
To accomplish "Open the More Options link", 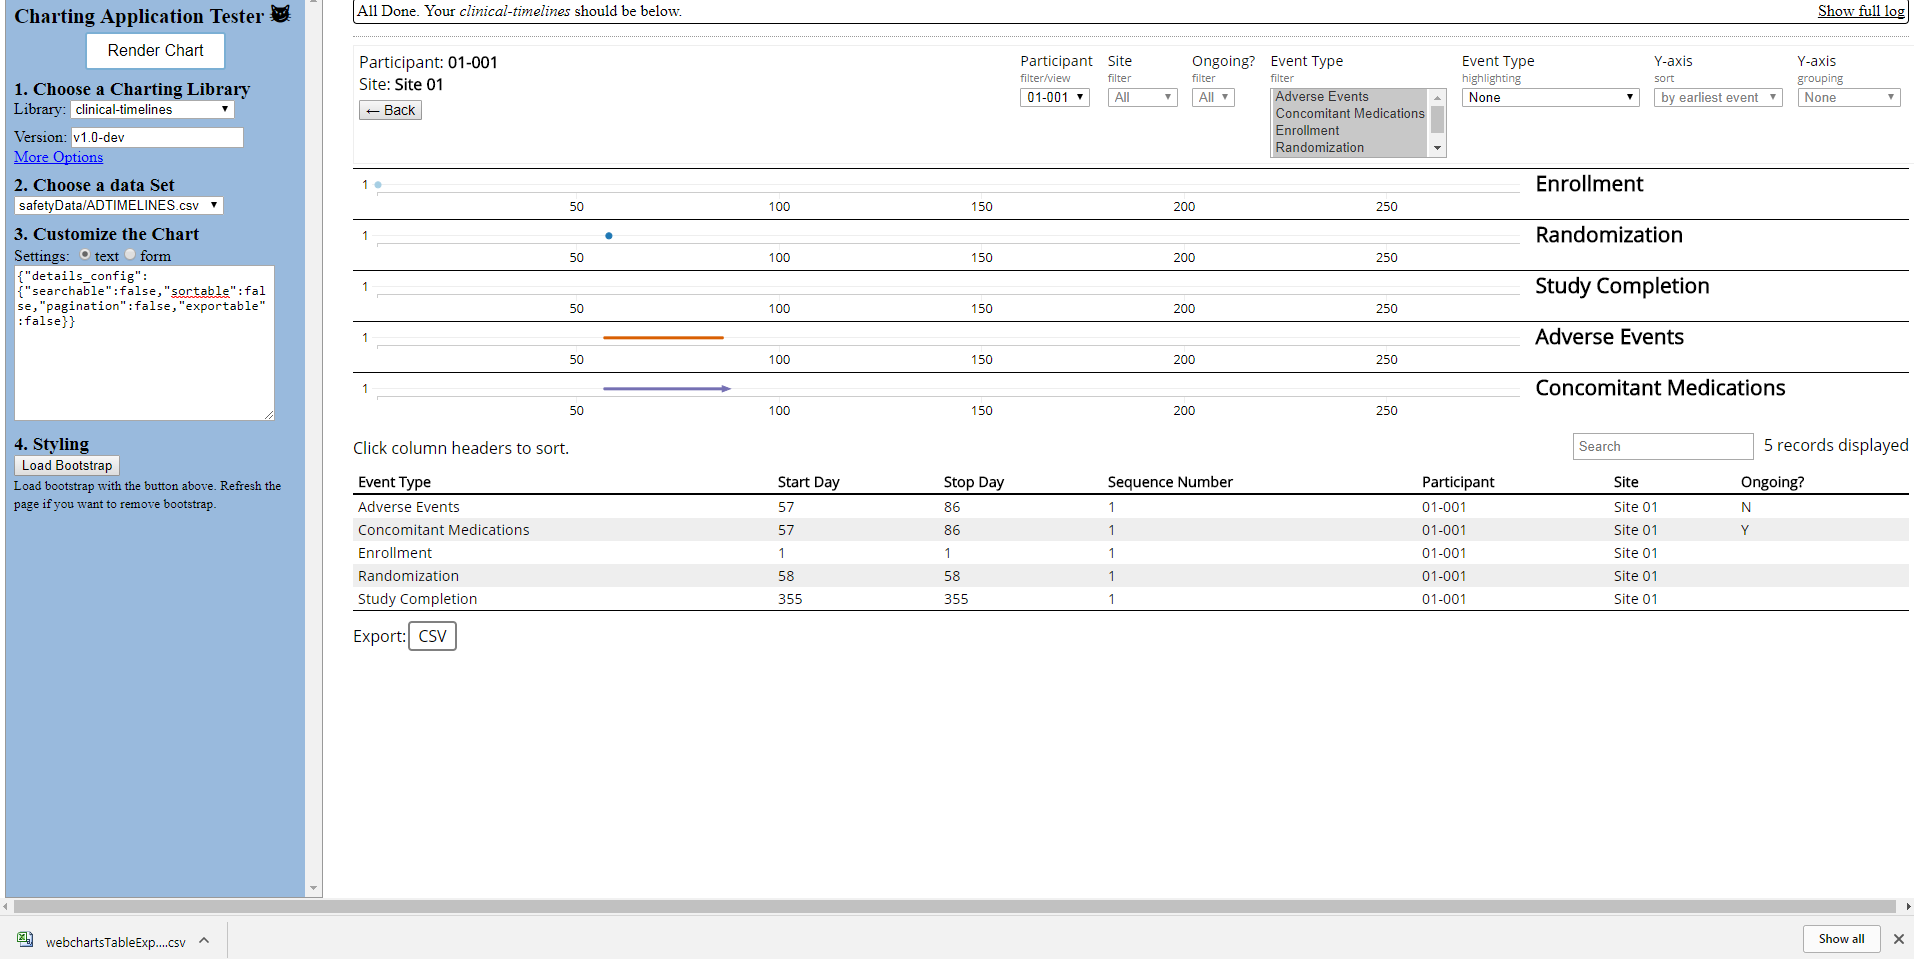I will [x=57, y=157].
